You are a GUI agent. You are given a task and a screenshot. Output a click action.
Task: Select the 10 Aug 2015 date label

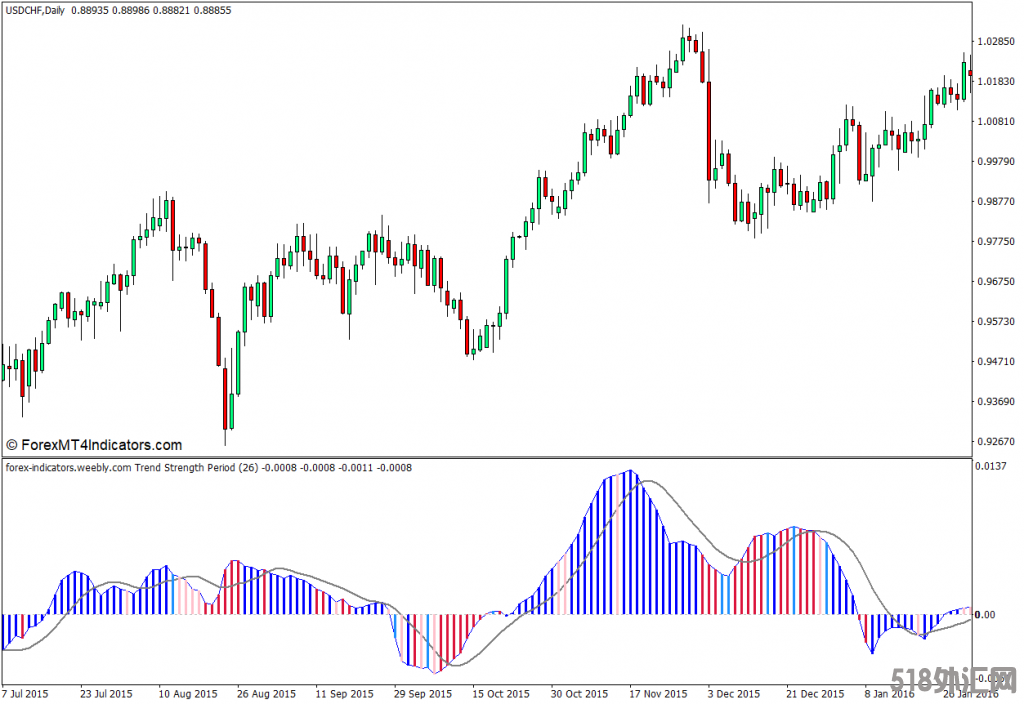click(190, 693)
